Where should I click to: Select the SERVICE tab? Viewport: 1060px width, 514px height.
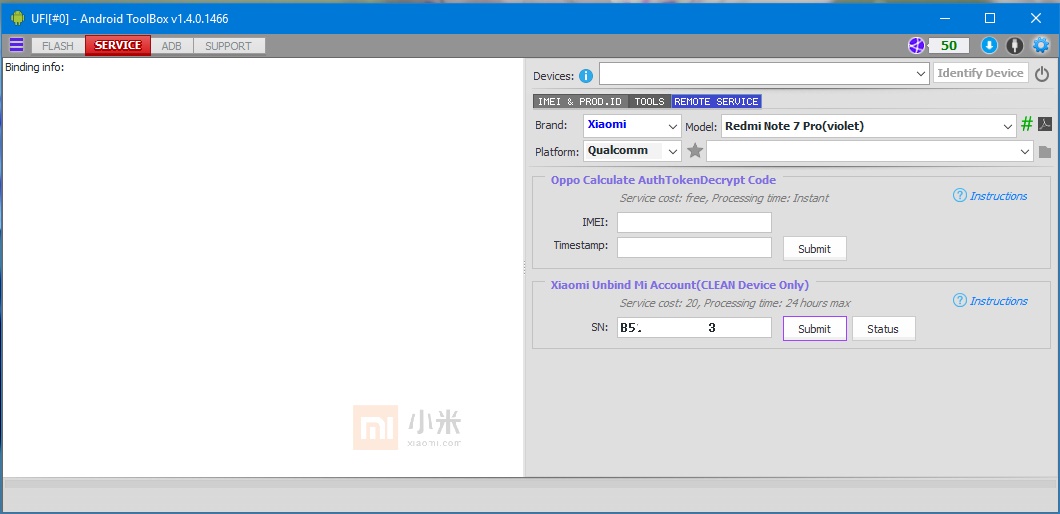pos(118,45)
